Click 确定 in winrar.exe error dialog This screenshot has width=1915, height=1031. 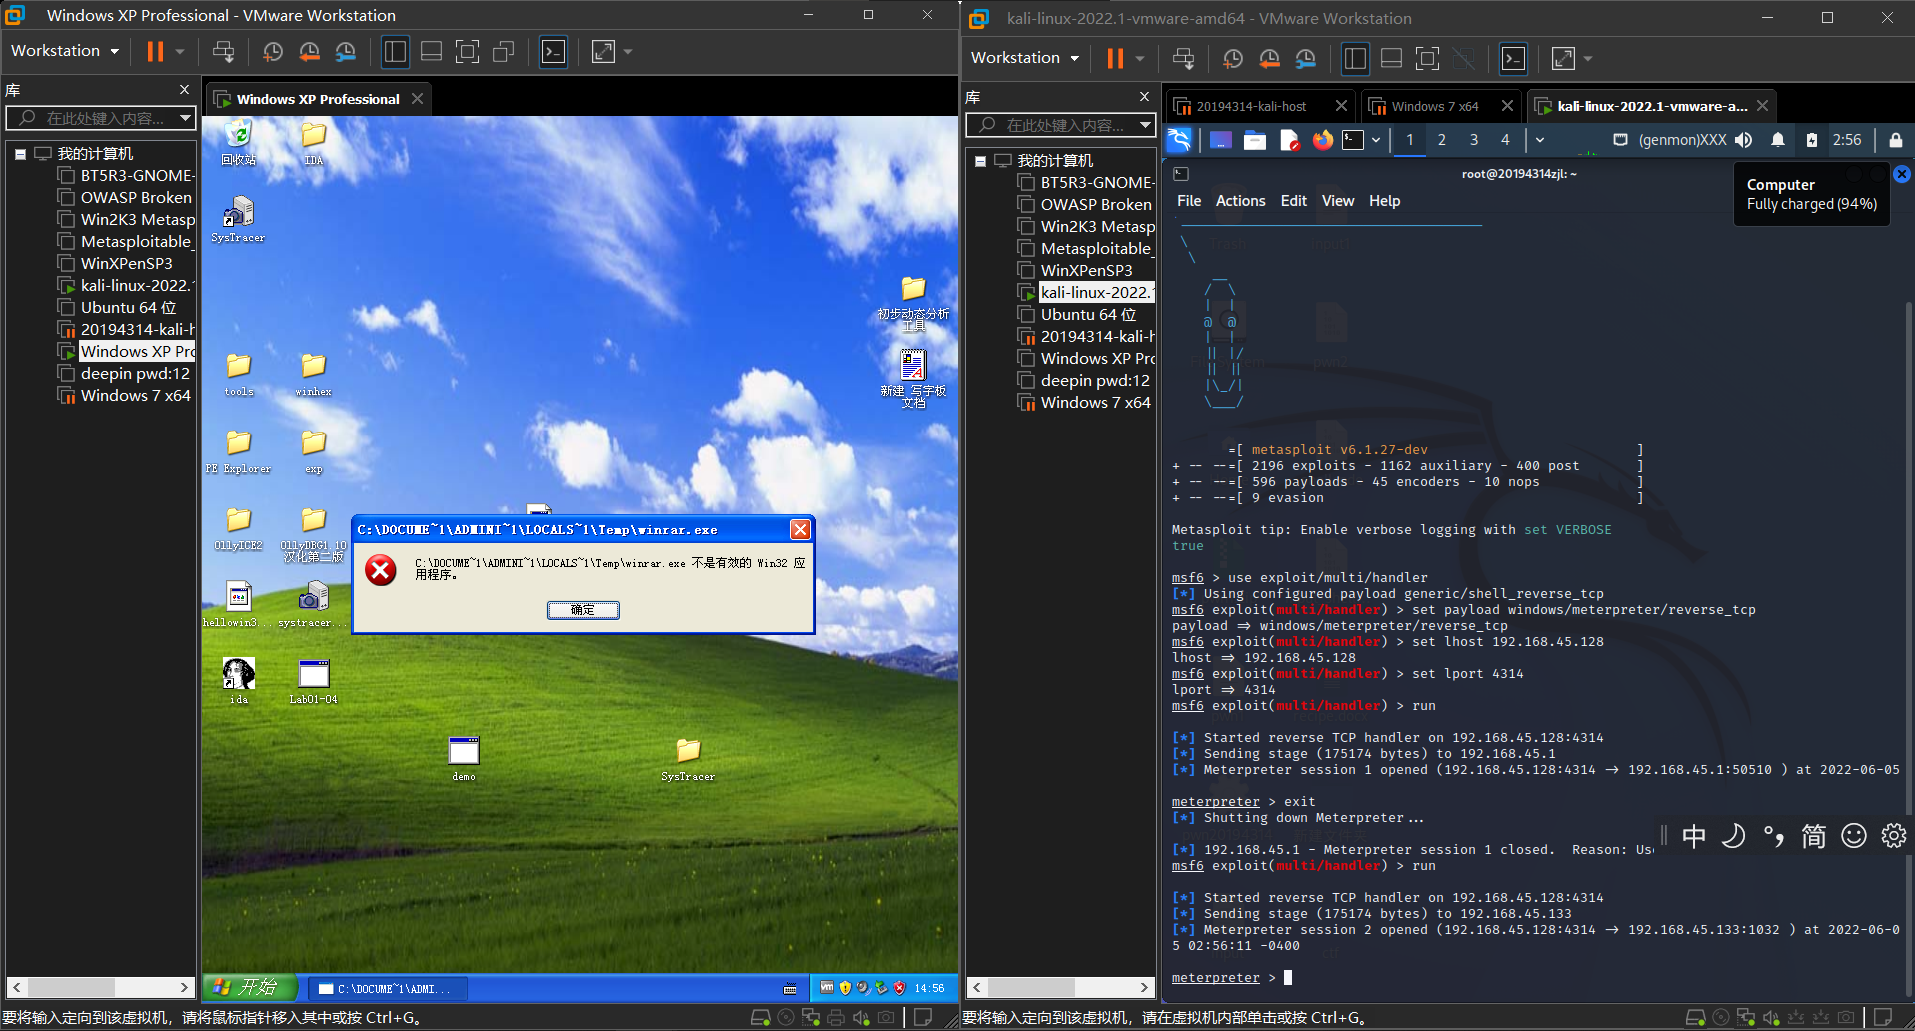[583, 610]
